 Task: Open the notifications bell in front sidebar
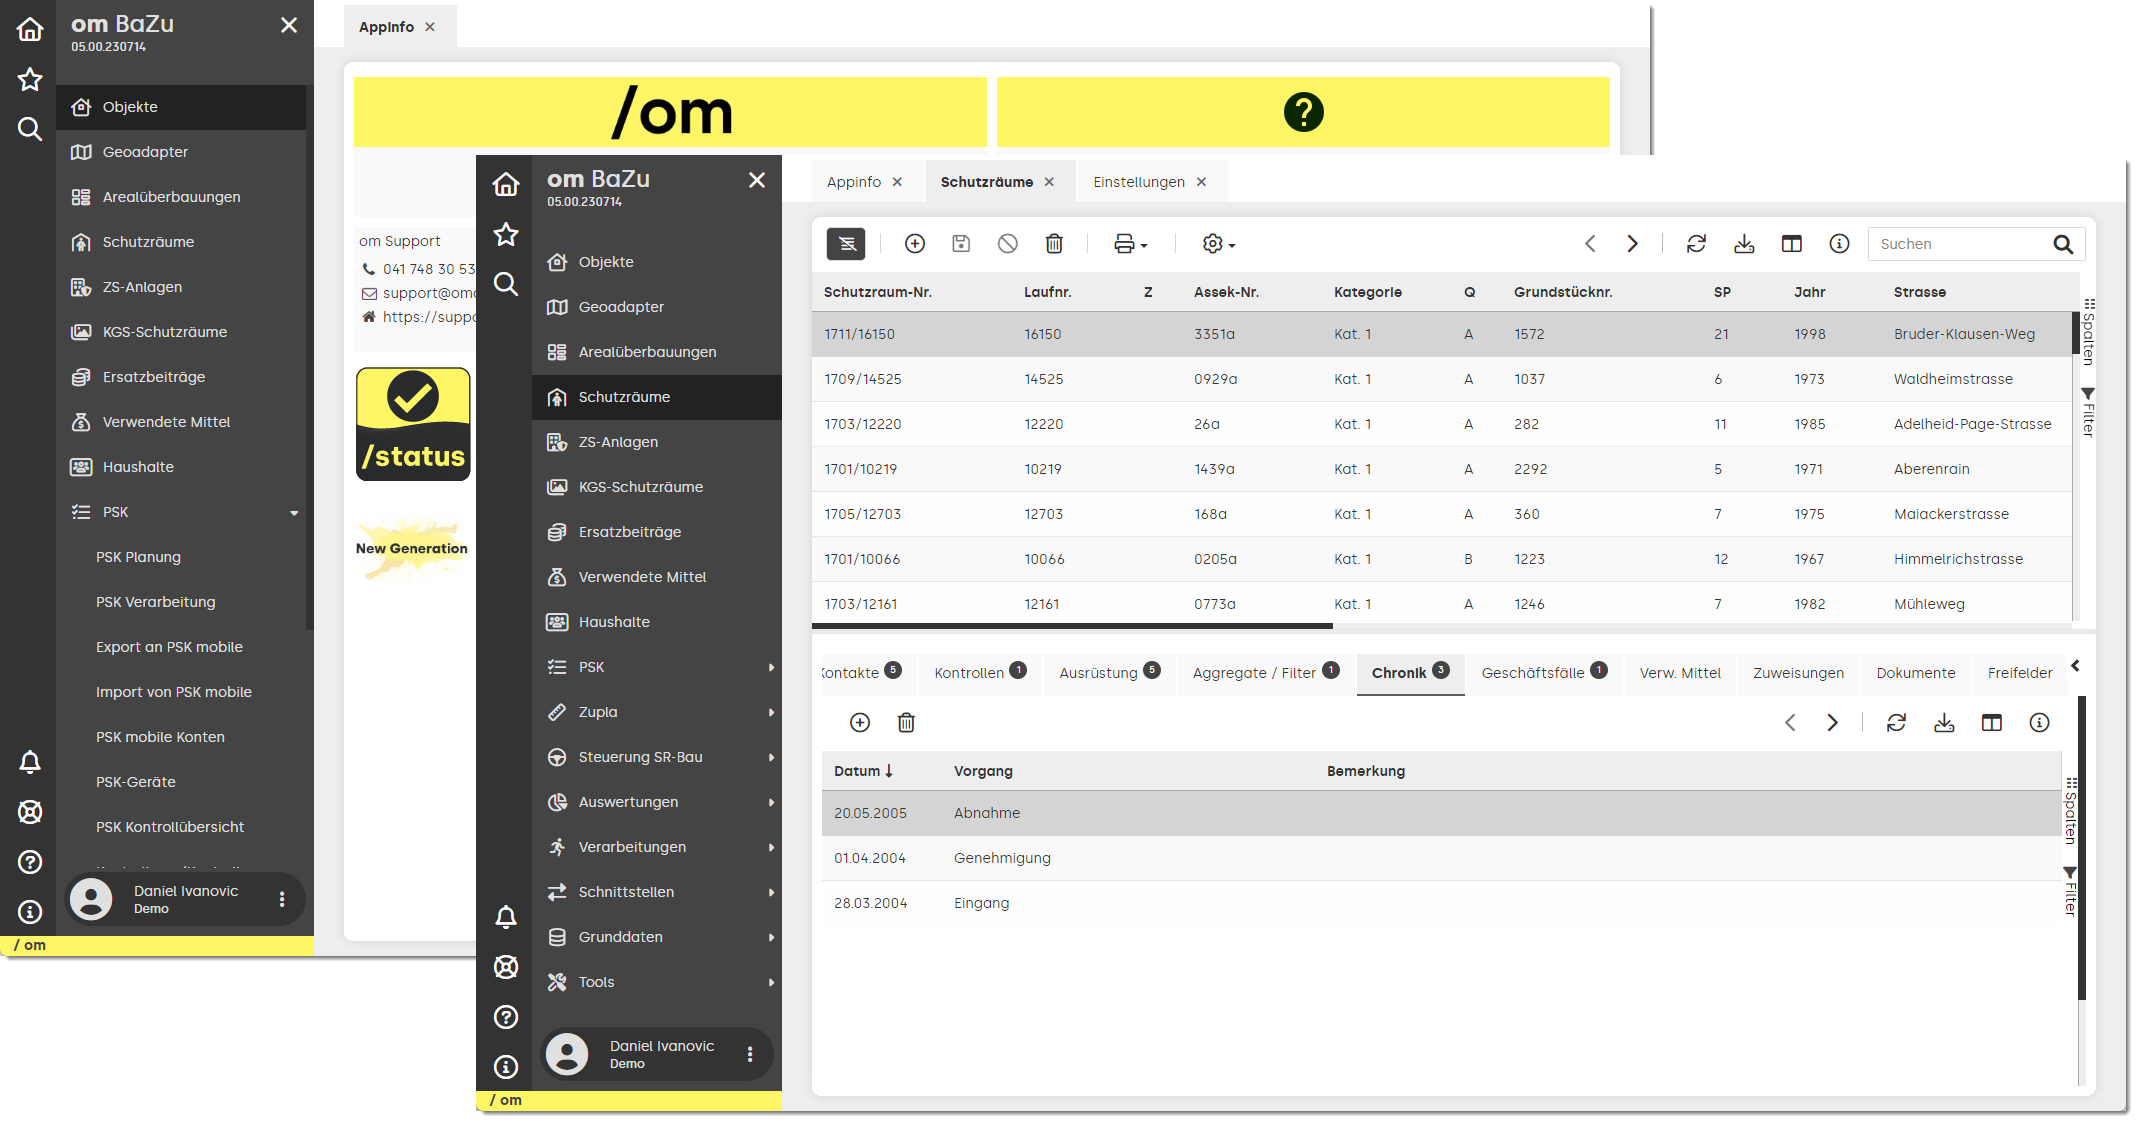tap(506, 917)
